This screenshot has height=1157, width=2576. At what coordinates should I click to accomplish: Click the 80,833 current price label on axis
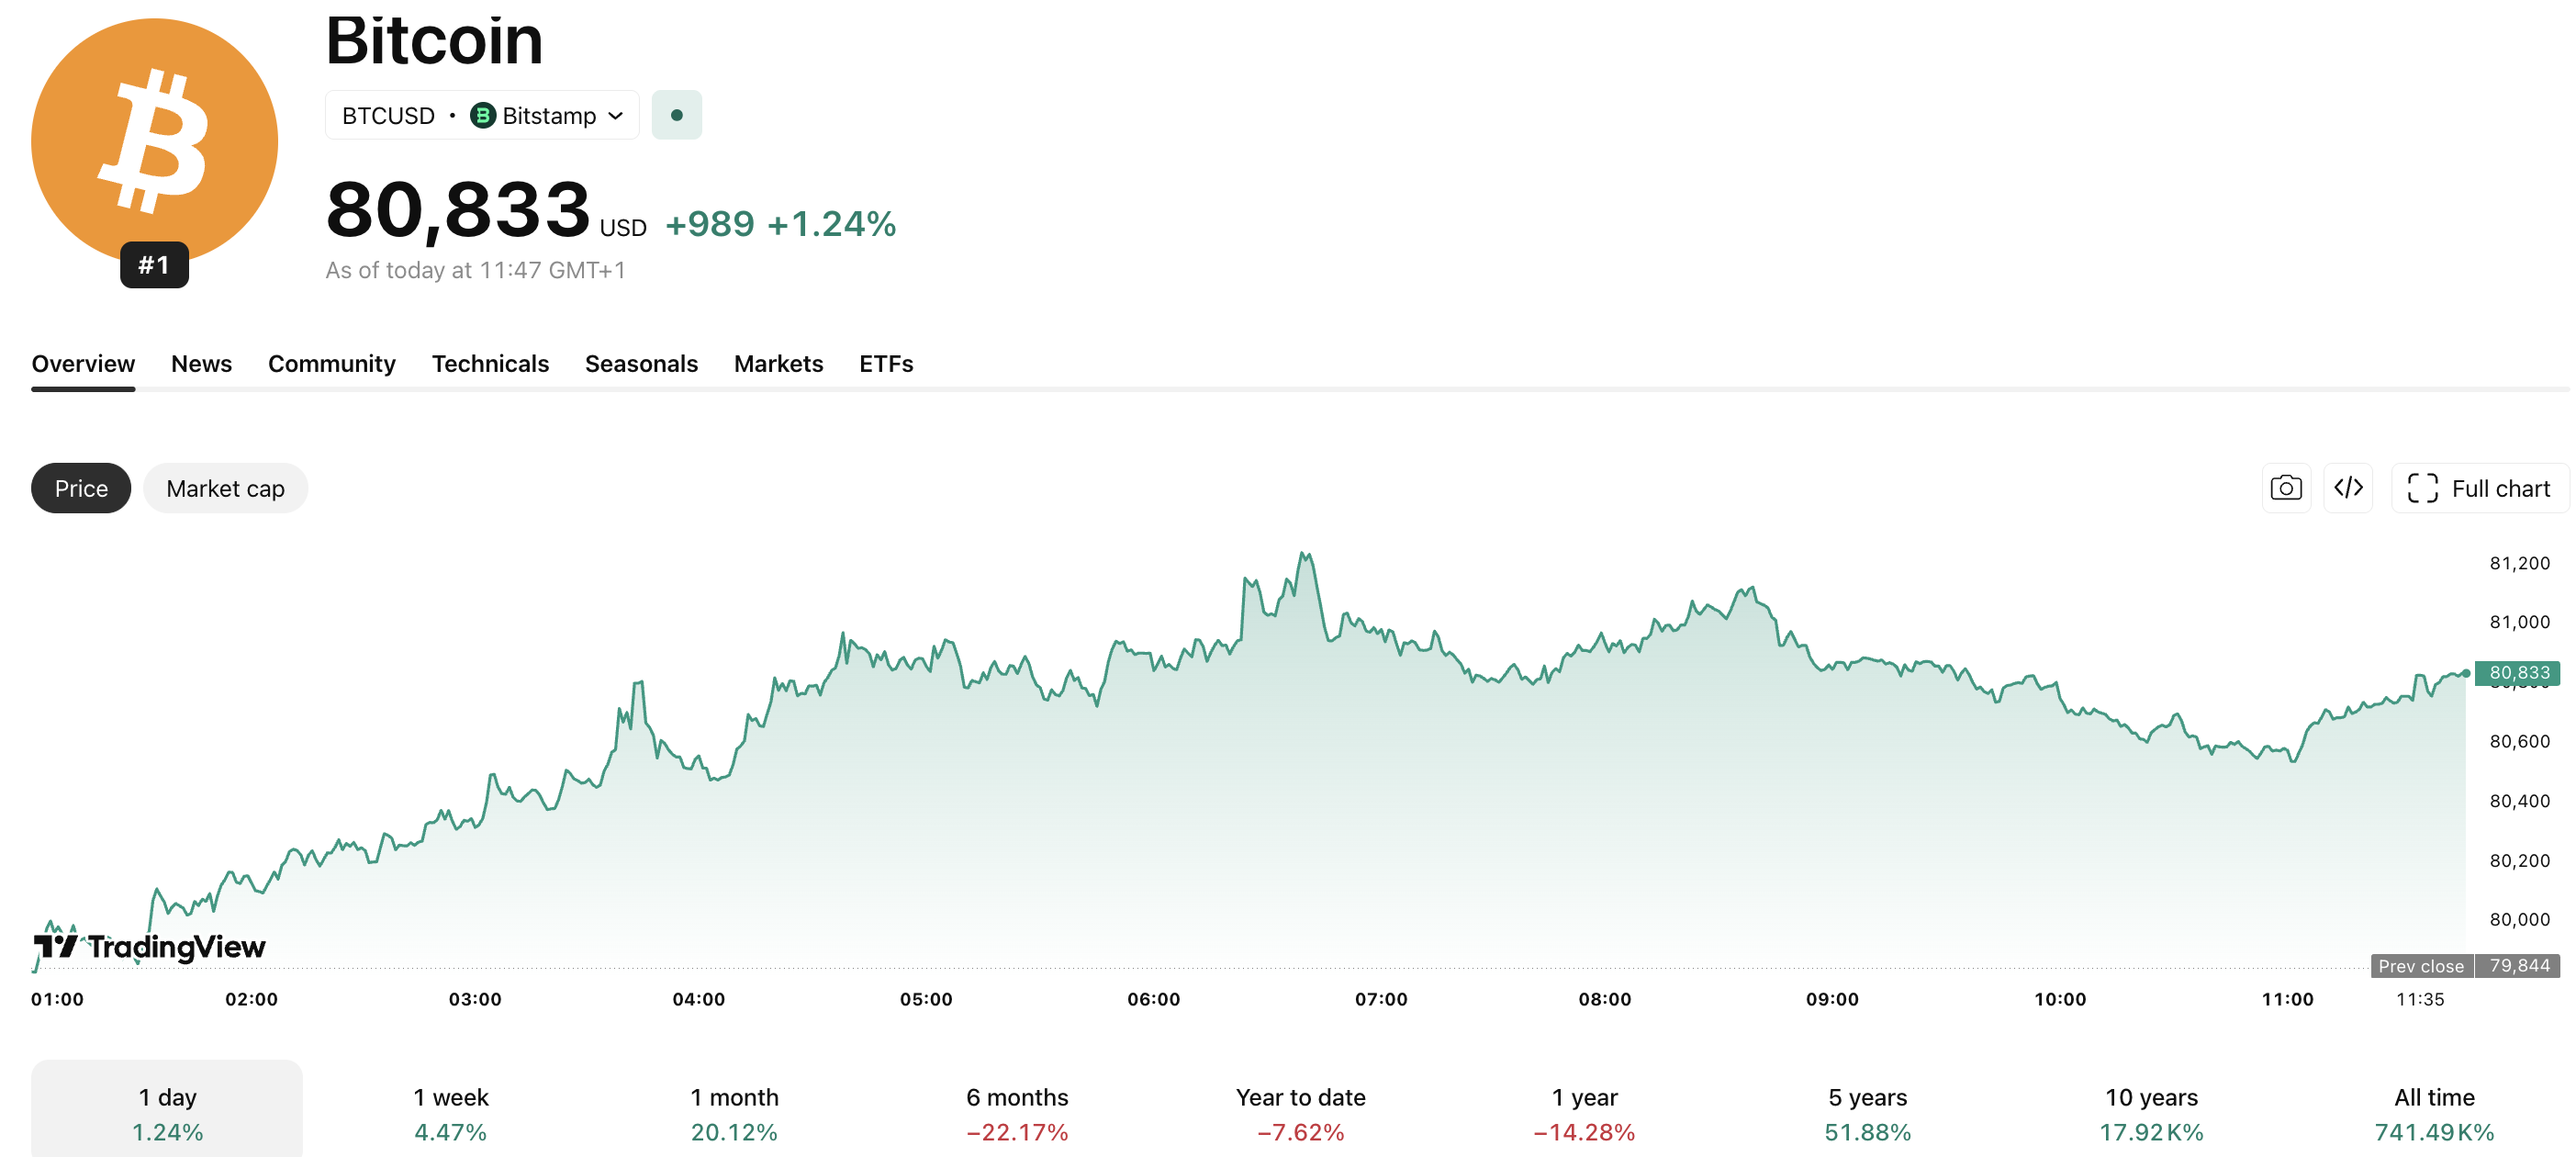pos(2518,673)
